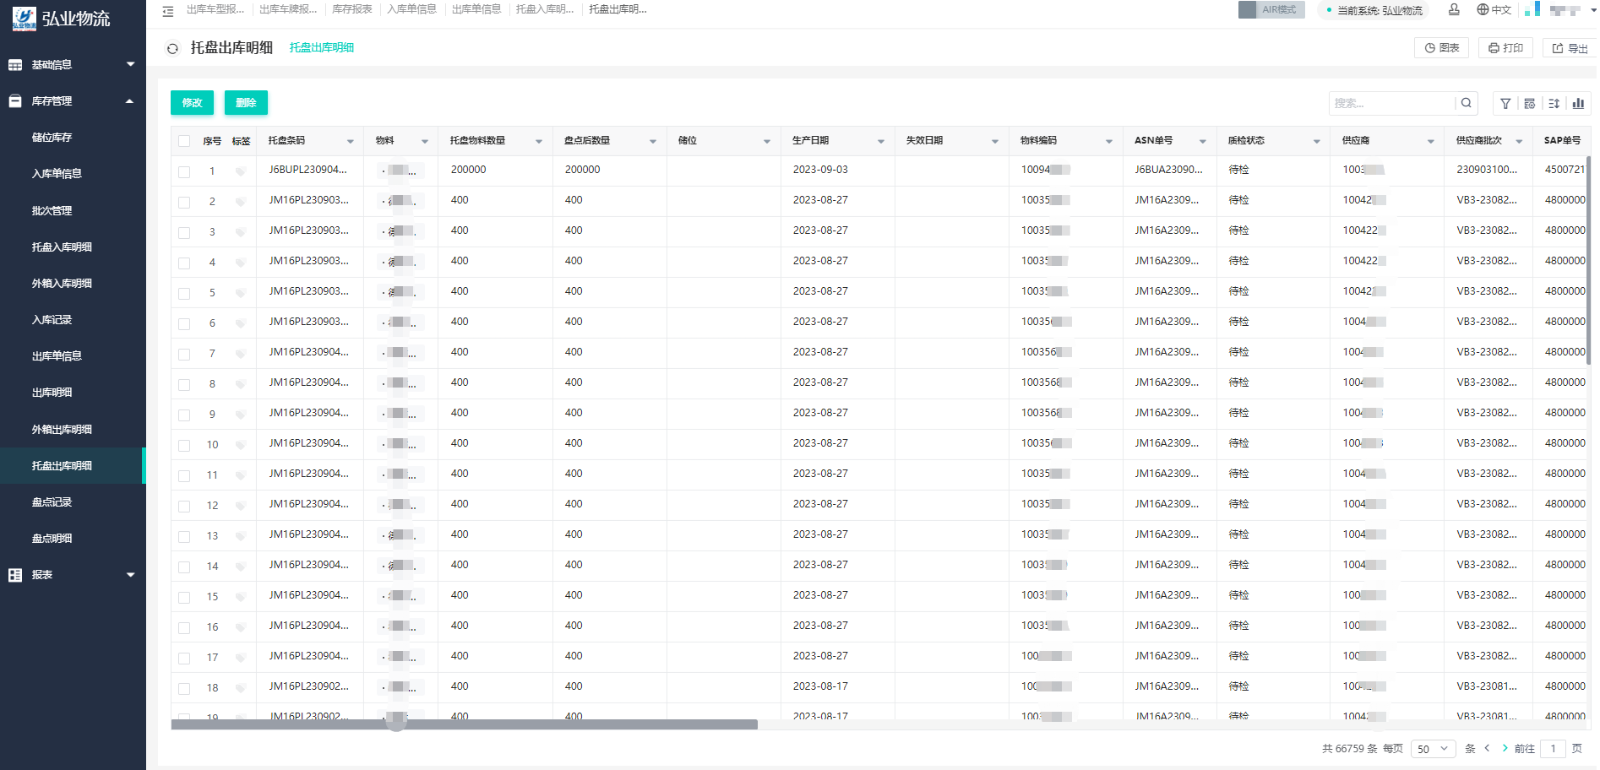
Task: Expand the 基础信息 sidebar group
Action: click(x=130, y=65)
